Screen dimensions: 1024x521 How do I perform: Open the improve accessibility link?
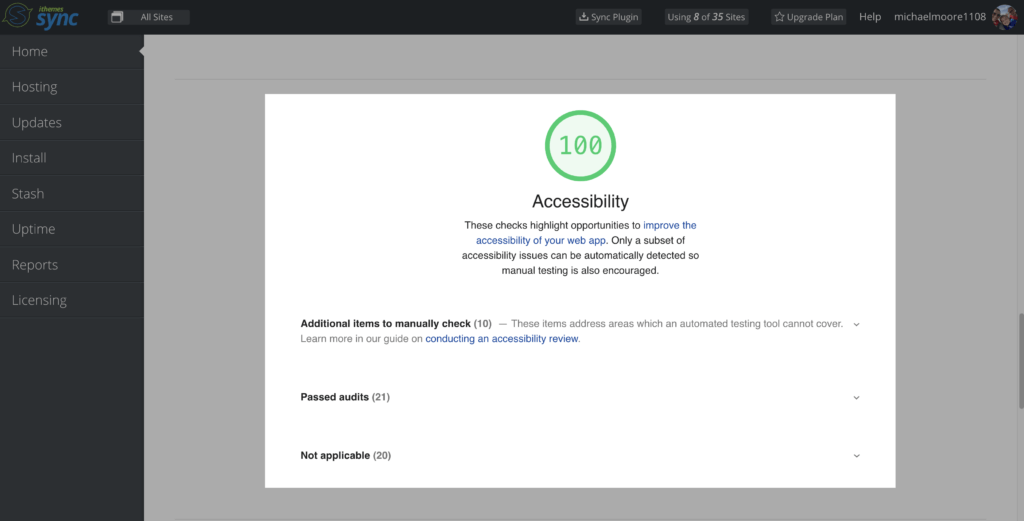click(586, 232)
